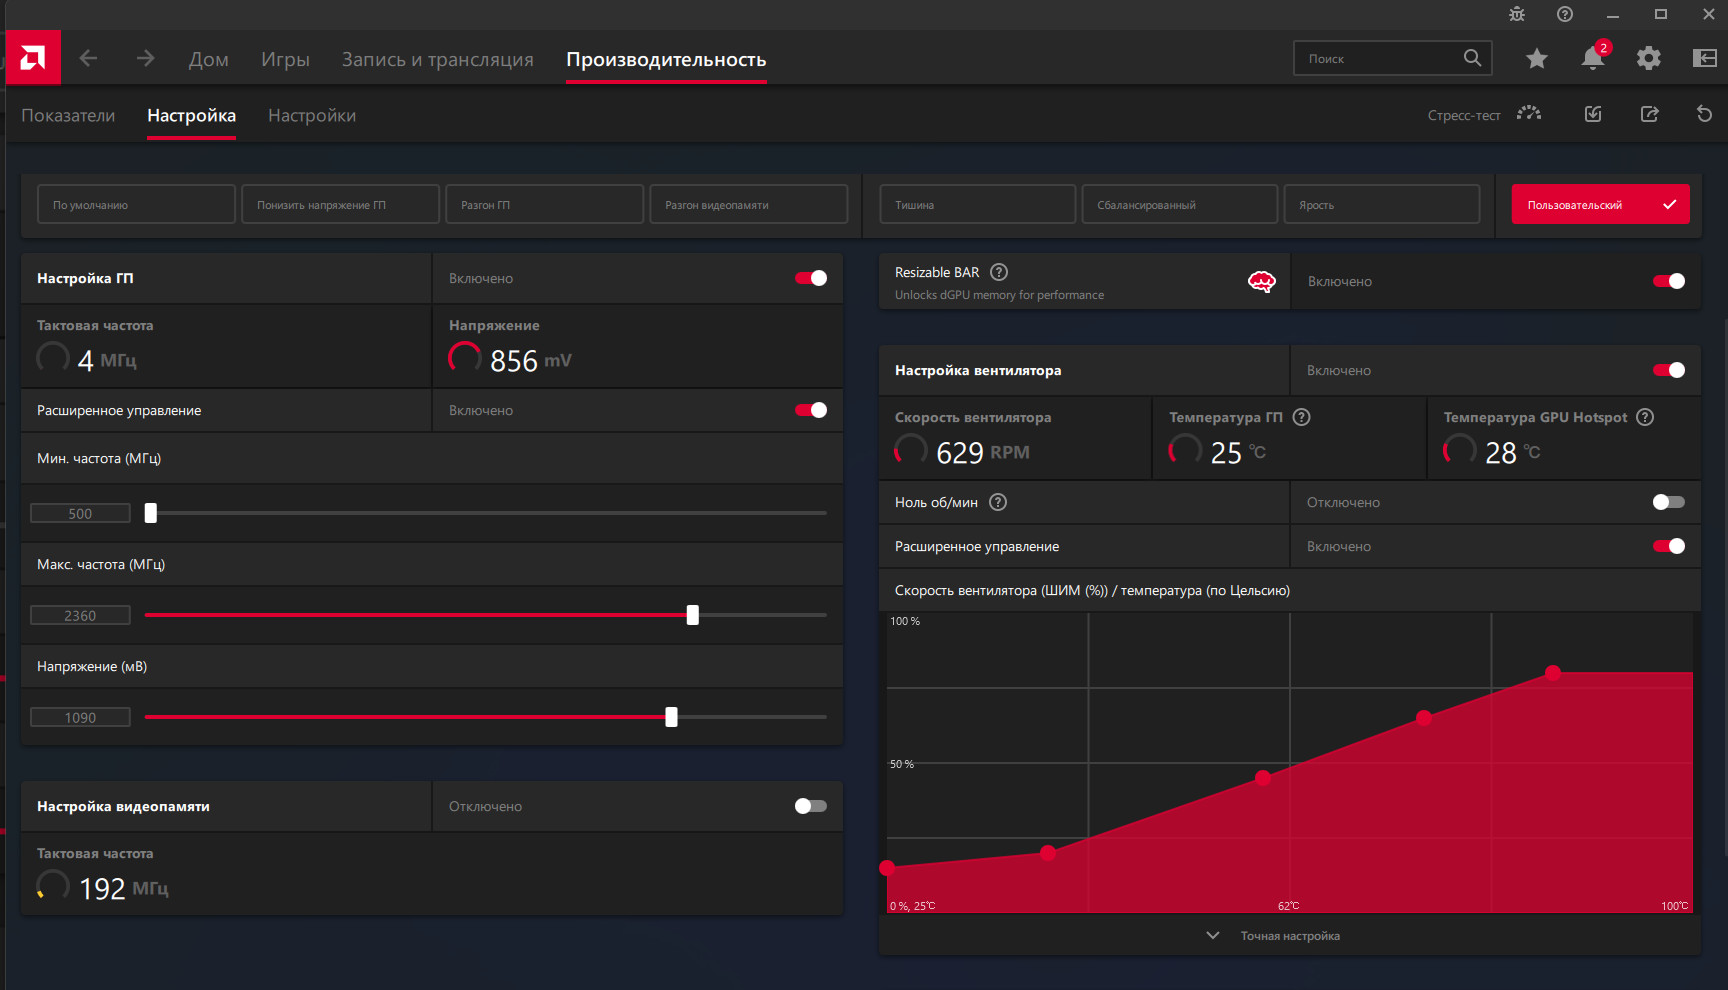This screenshot has width=1728, height=990.
Task: Toggle Расширенное управление under Настройка ГП
Action: (x=811, y=410)
